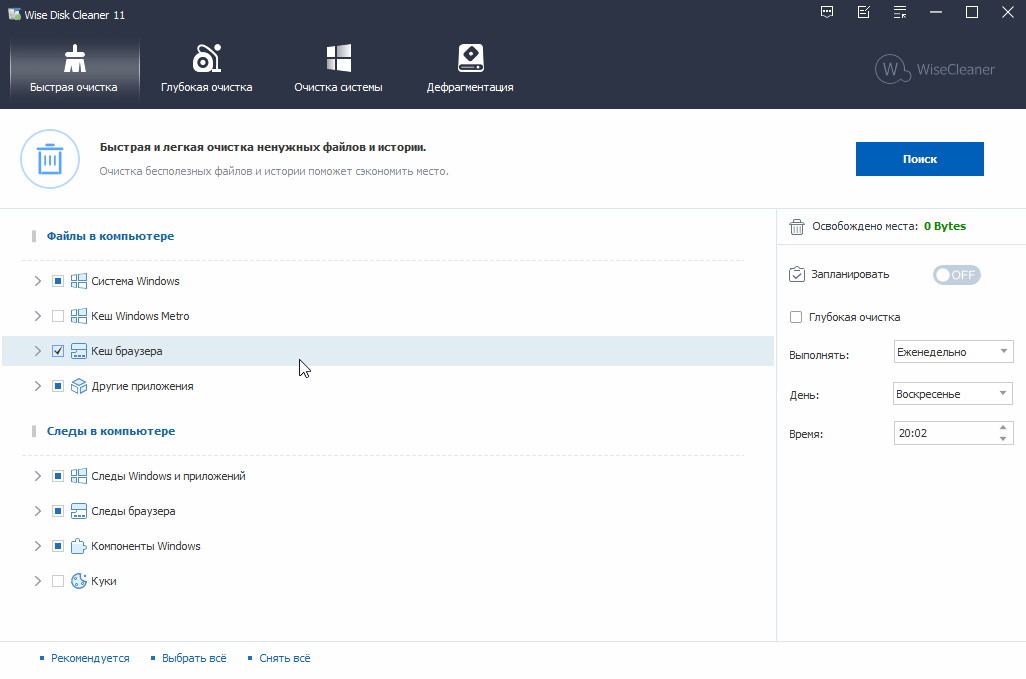Click the large trash bin icon
Screen dimensions: 1026x679
pos(50,159)
